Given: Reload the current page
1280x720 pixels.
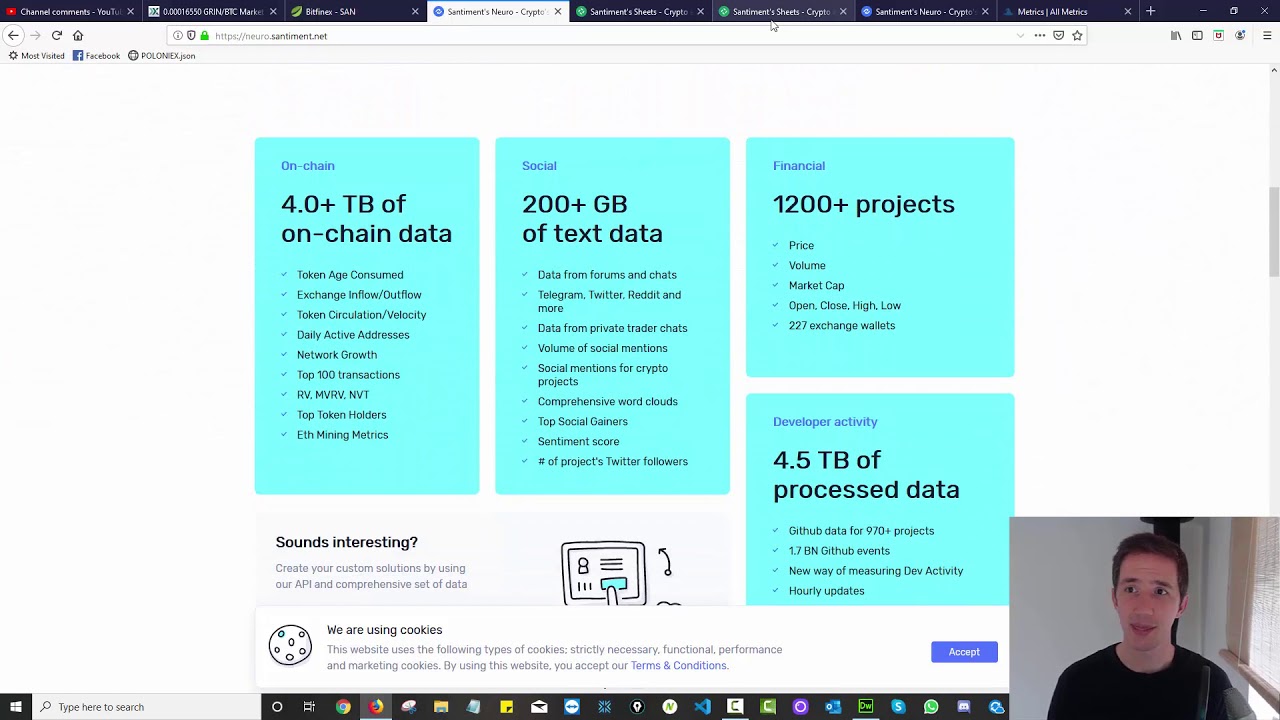Looking at the screenshot, I should pos(57,35).
